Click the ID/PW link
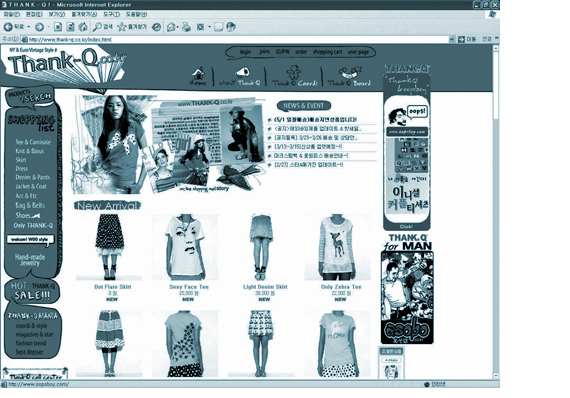 [x=282, y=52]
